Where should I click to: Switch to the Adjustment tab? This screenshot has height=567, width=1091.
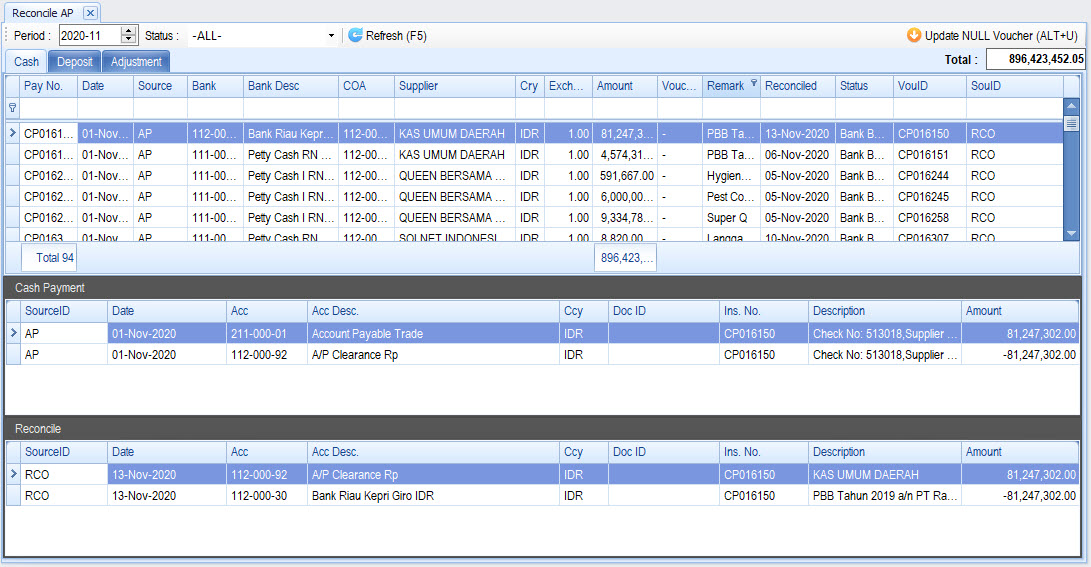[x=136, y=62]
